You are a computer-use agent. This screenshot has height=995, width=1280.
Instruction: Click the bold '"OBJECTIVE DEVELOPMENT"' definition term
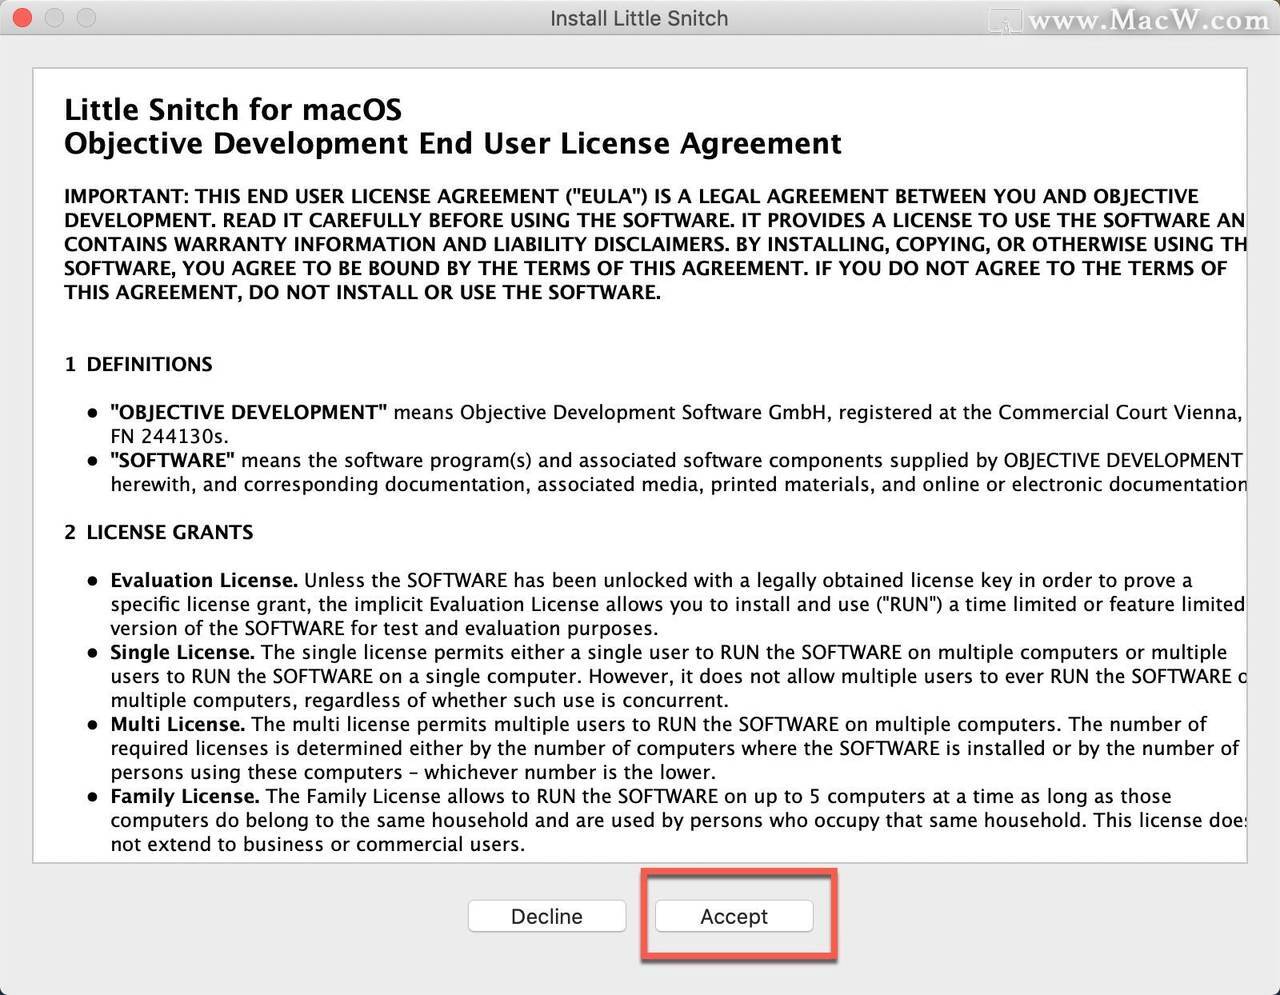point(249,412)
